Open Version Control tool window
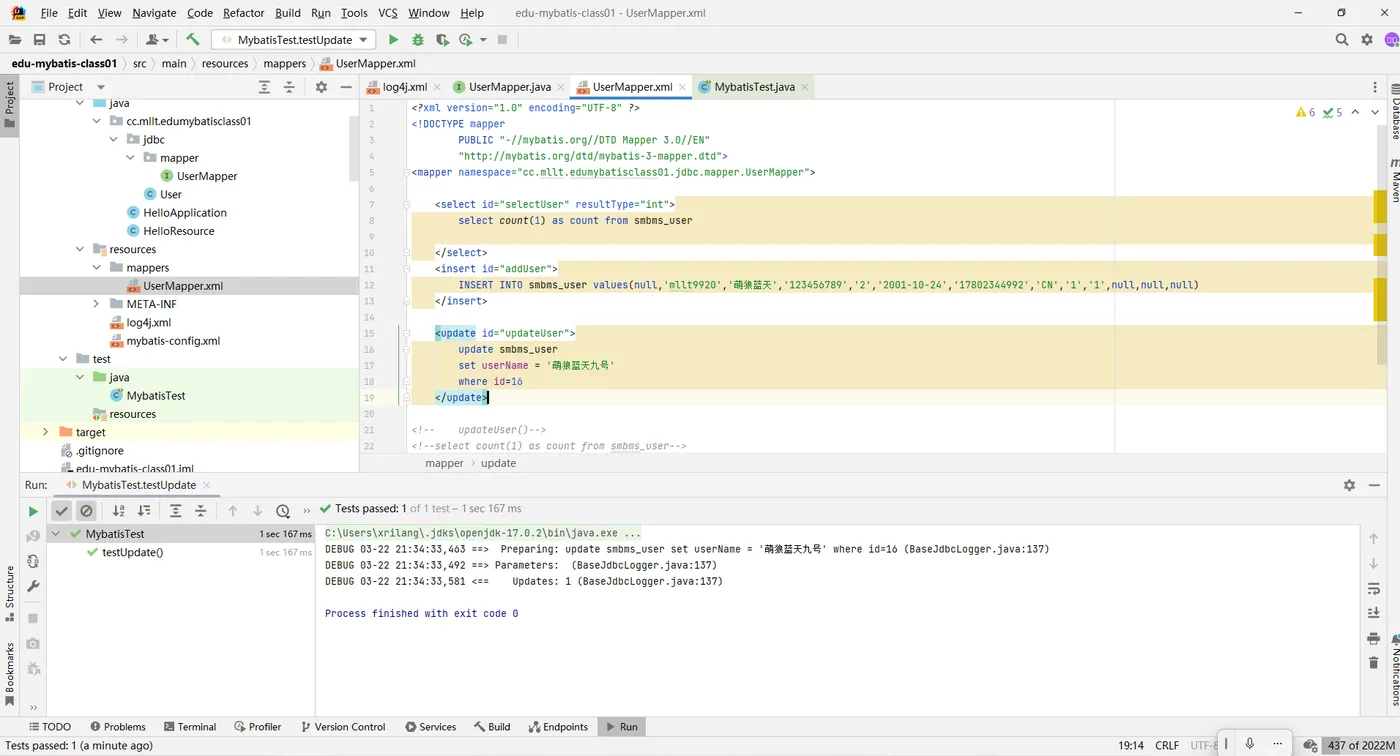The height and width of the screenshot is (756, 1400). coord(343,727)
